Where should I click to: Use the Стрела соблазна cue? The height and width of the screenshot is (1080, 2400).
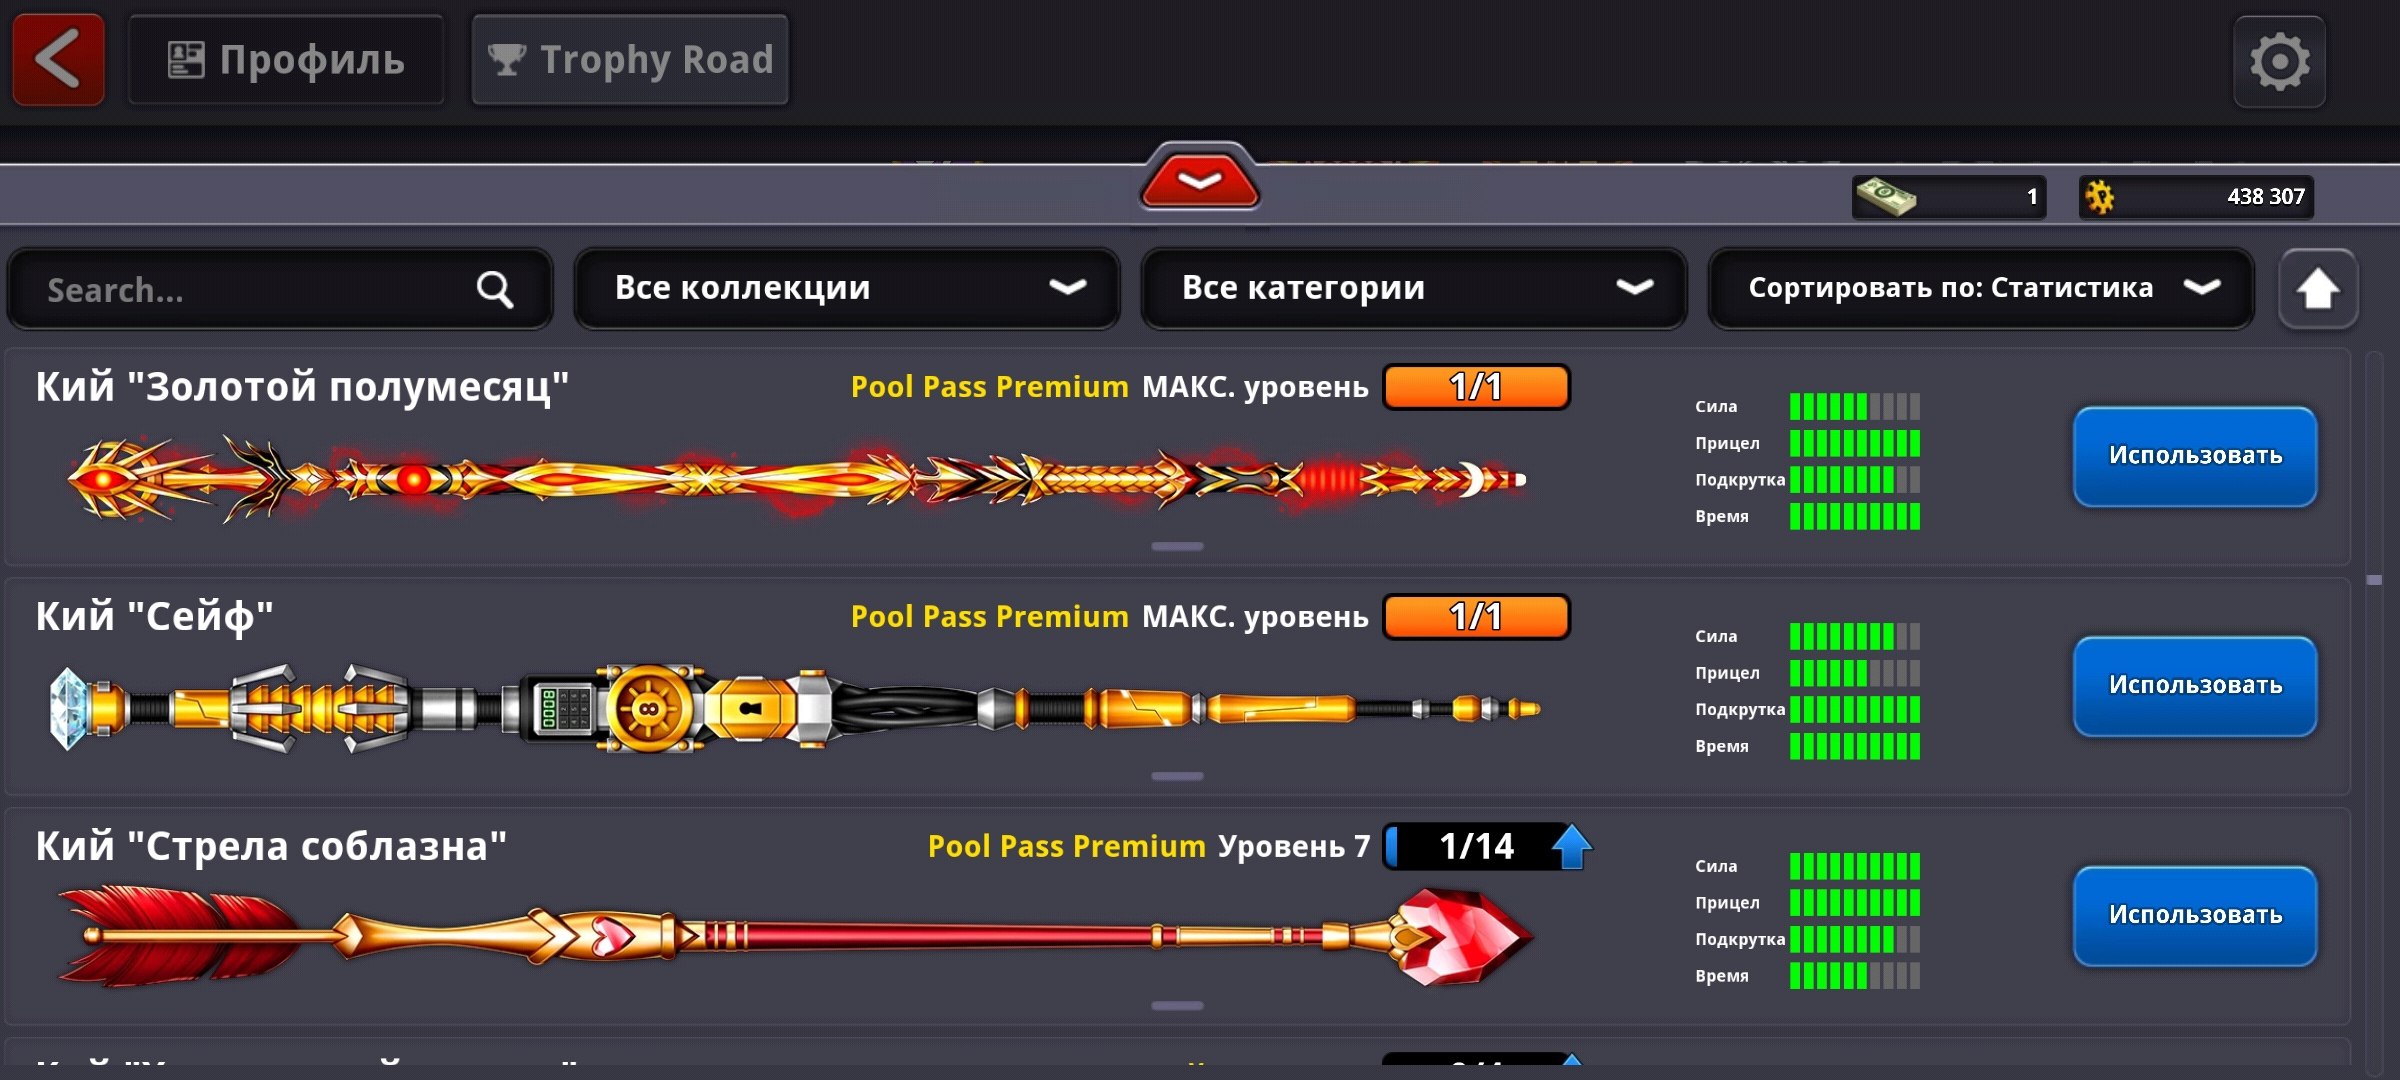pos(2195,916)
